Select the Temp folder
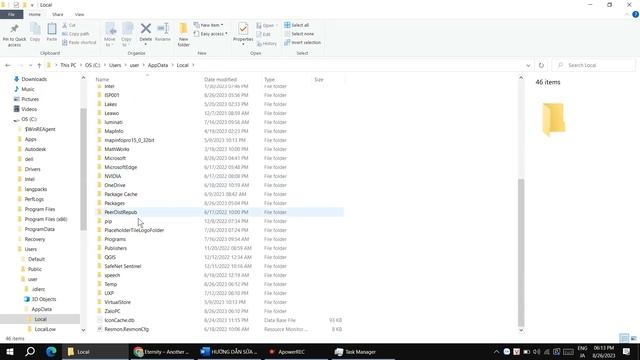Screen dimensions: 640x360 (x=219, y=284)
